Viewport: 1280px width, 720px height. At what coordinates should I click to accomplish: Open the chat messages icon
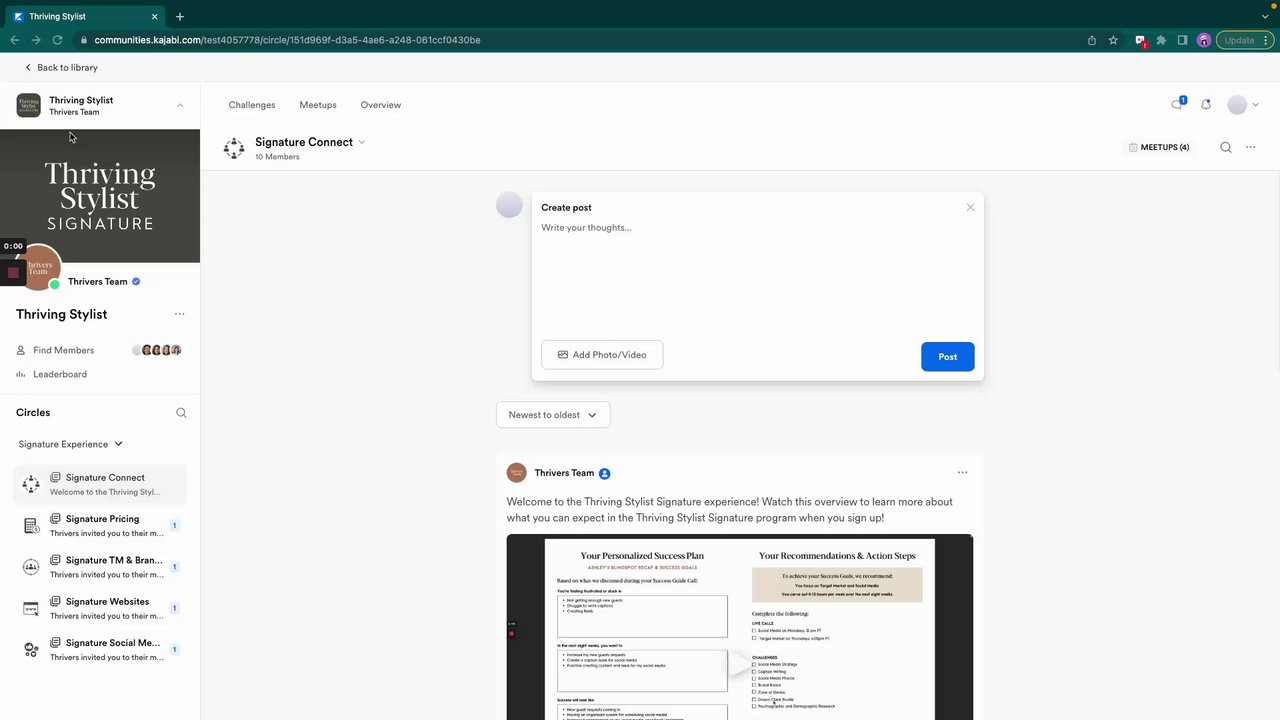[1178, 104]
